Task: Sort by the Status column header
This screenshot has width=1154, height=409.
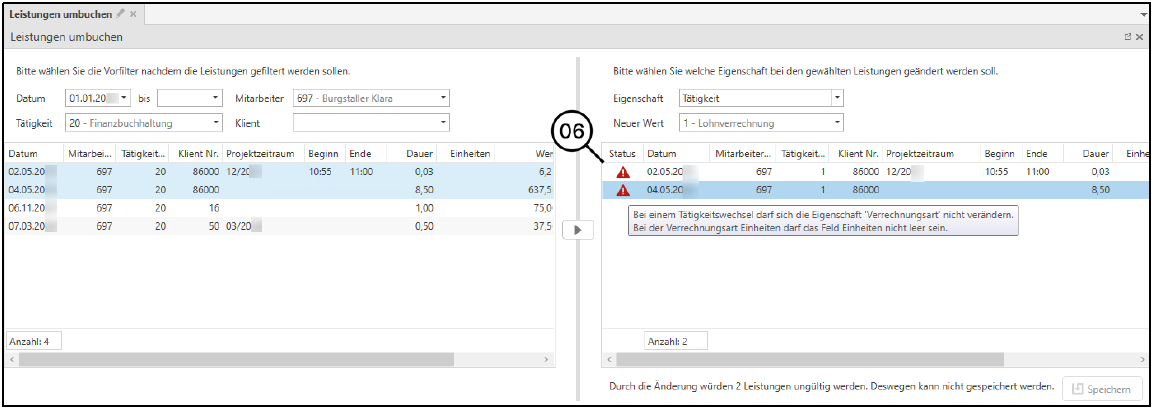Action: pos(622,154)
